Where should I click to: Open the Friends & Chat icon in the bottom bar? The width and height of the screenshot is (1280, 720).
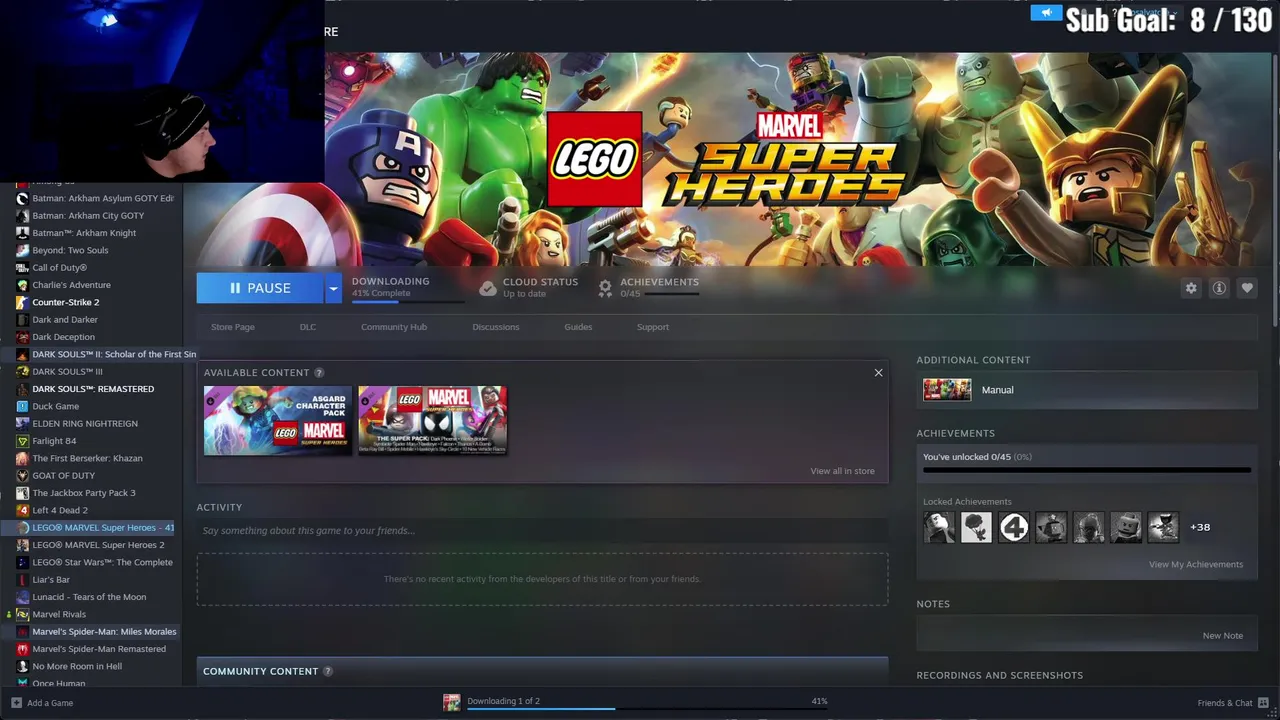pyautogui.click(x=1264, y=703)
